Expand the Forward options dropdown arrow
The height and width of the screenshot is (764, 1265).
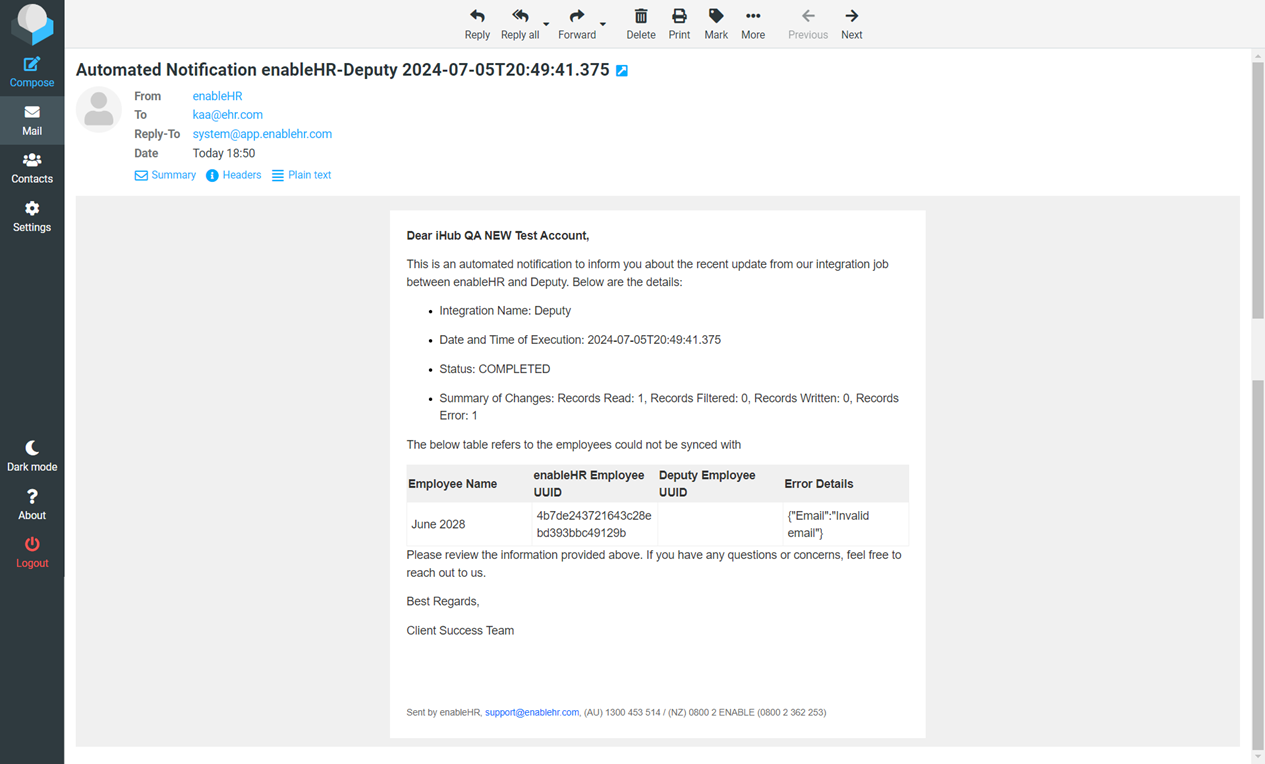click(x=603, y=24)
